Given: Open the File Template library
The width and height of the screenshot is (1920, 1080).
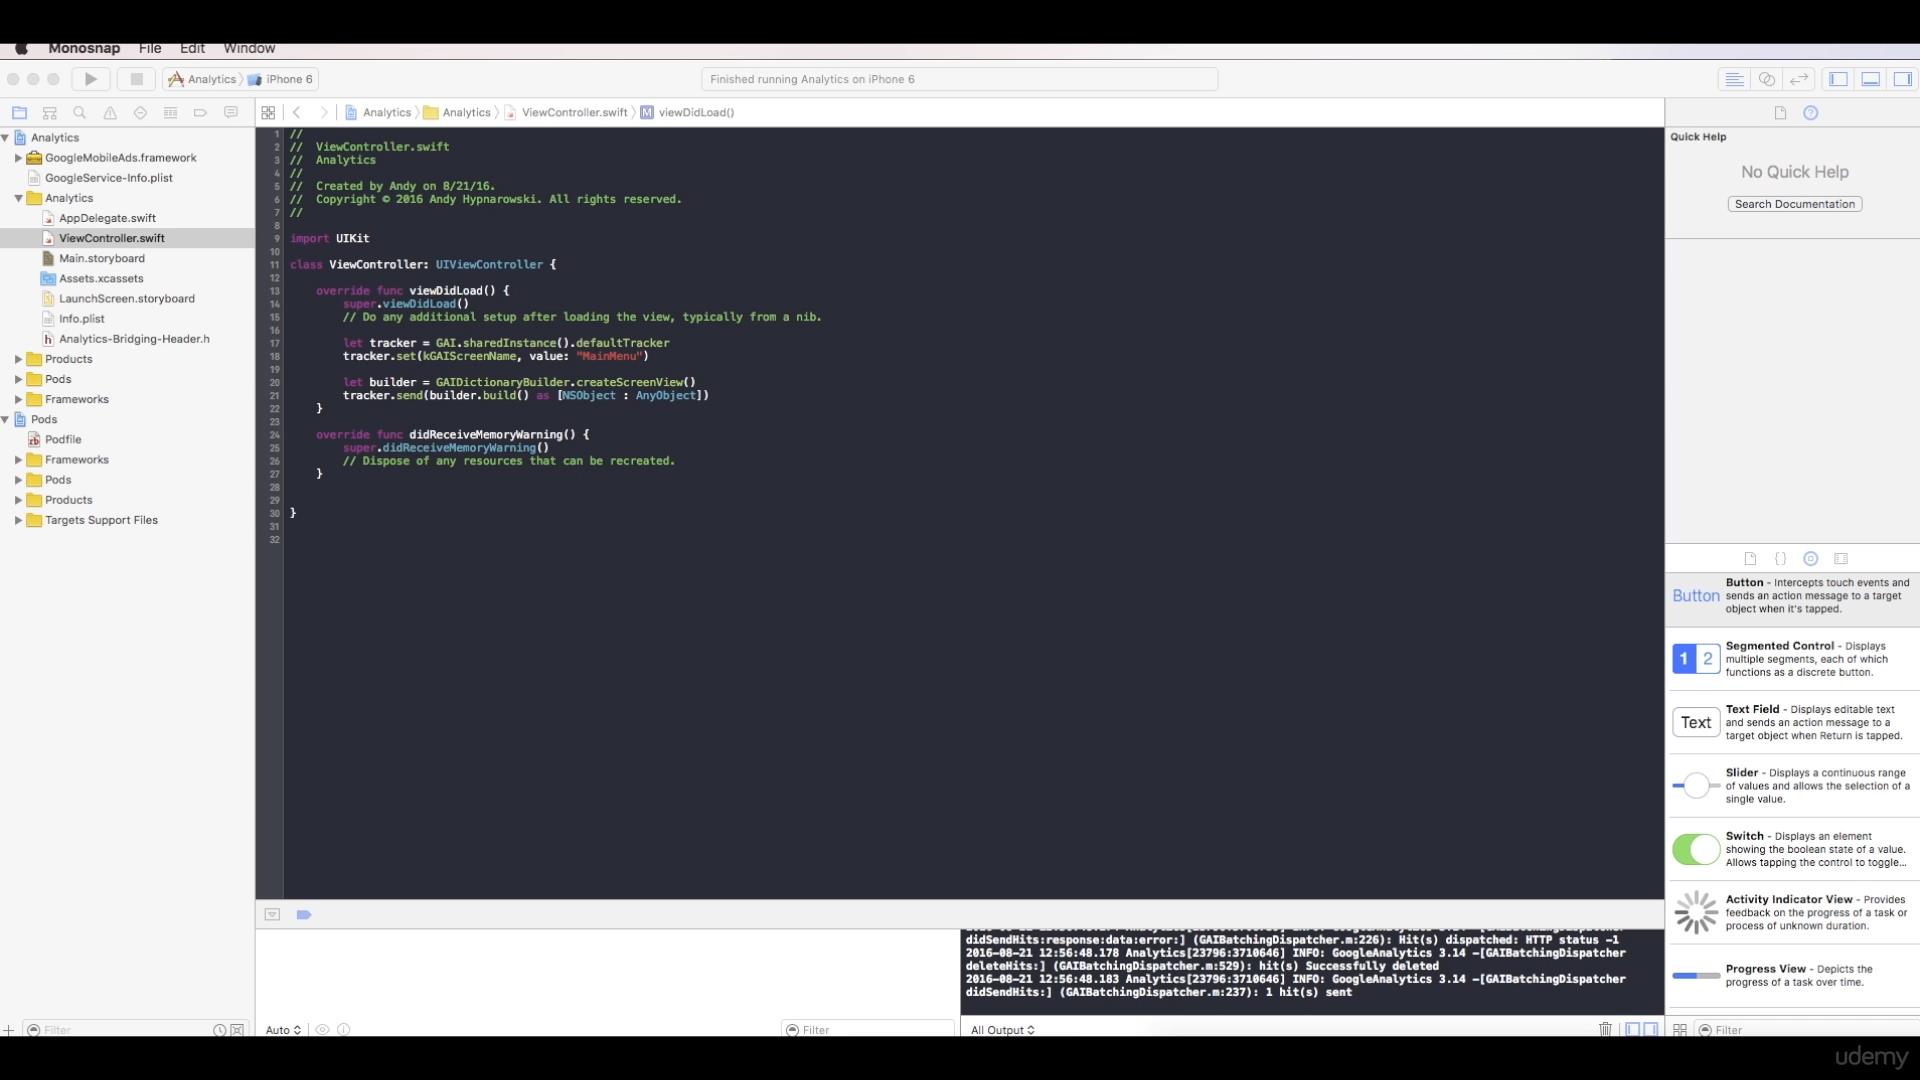Looking at the screenshot, I should tap(1750, 559).
